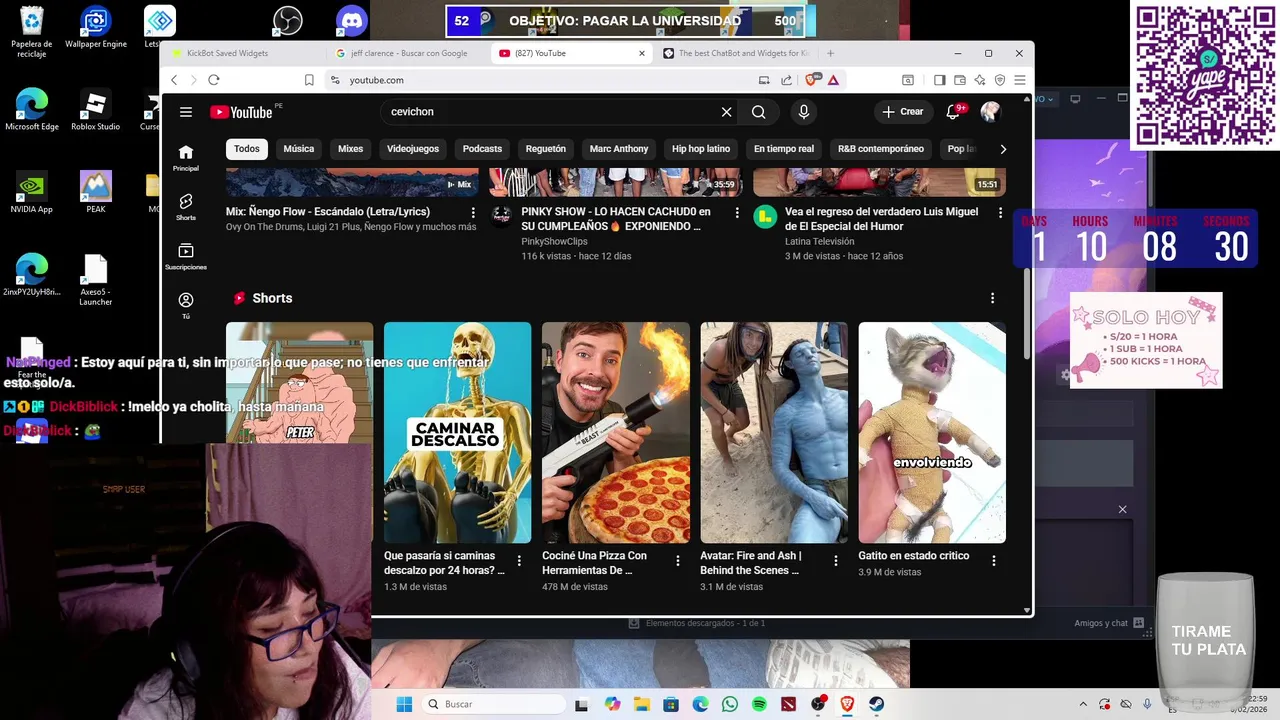Image resolution: width=1280 pixels, height=720 pixels.
Task: Select the Mixes filter chip
Action: pos(351,149)
